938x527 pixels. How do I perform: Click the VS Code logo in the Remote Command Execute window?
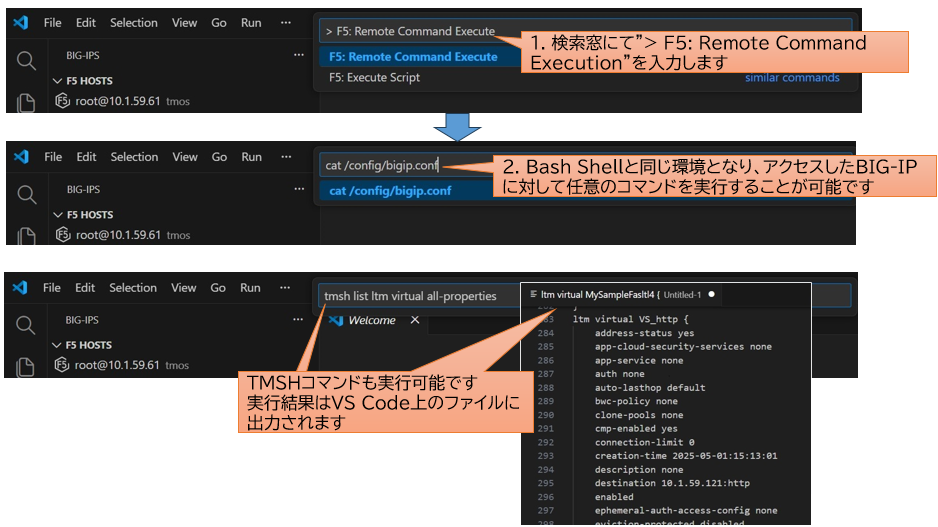21,23
